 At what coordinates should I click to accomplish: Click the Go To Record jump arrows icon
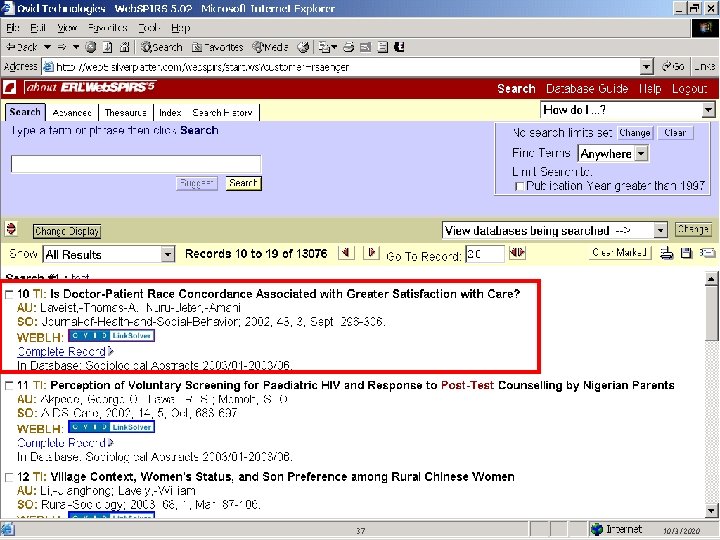[x=518, y=253]
